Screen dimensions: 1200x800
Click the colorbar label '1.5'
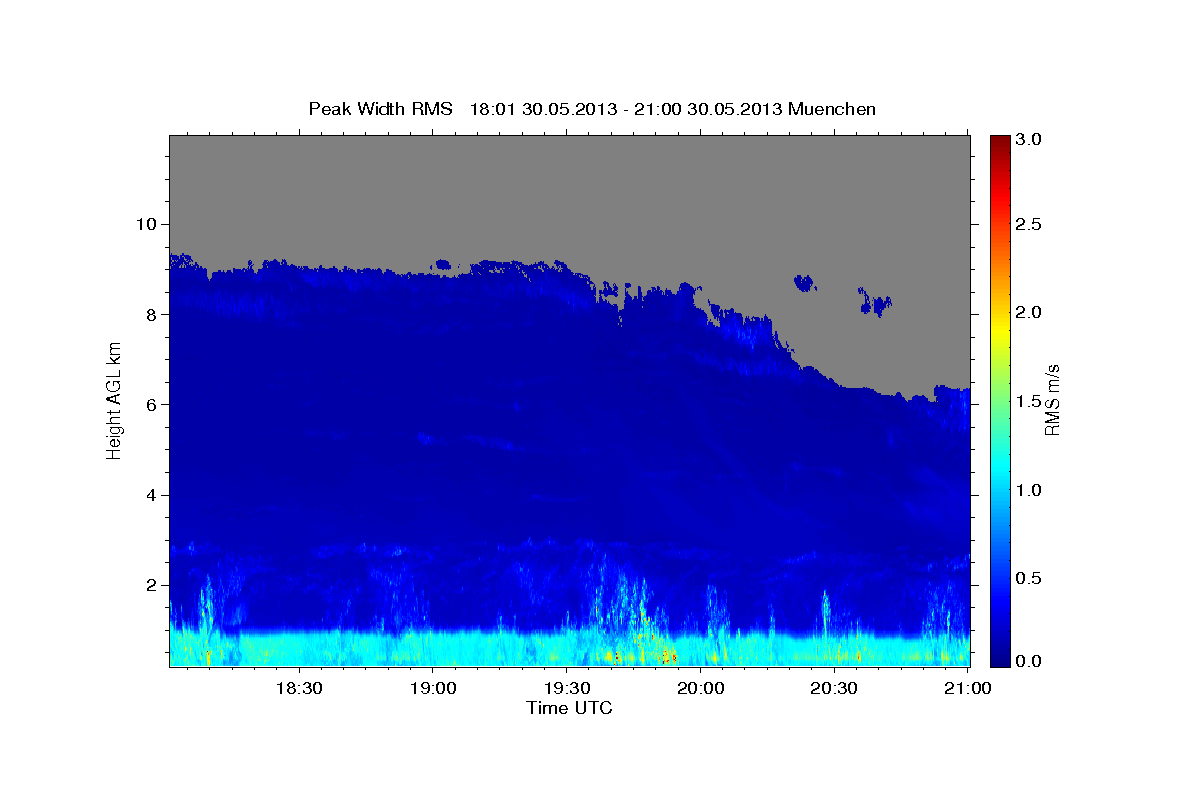click(x=1029, y=401)
